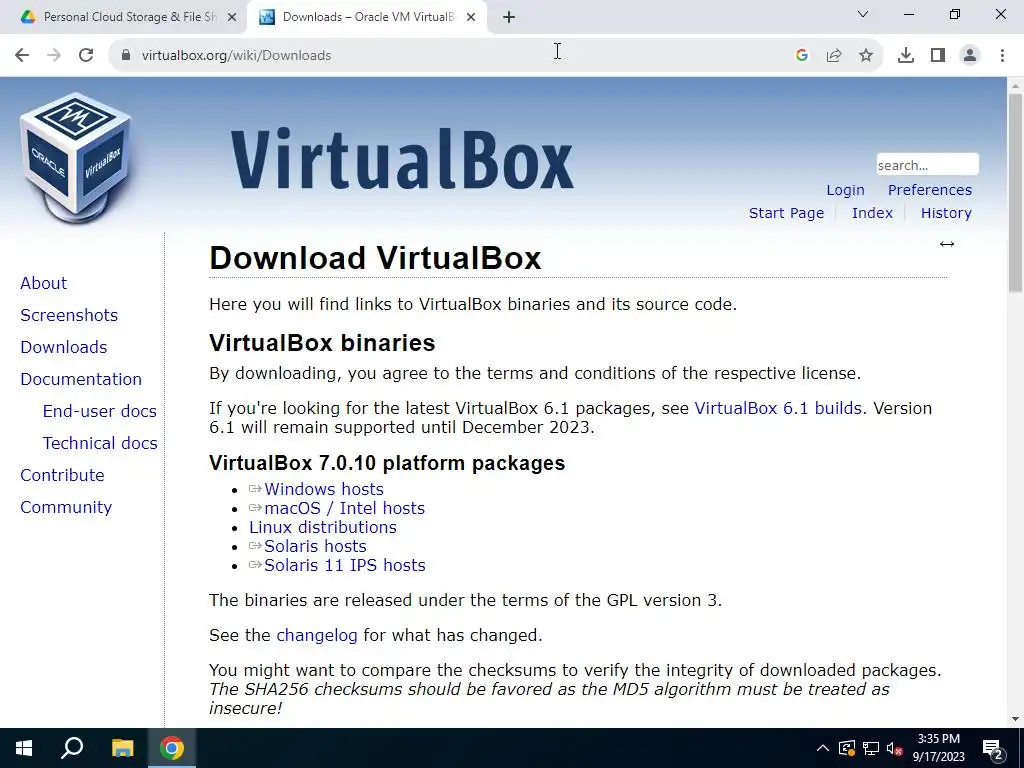Viewport: 1024px width, 768px height.
Task: Bookmark page with the star icon
Action: 866,55
